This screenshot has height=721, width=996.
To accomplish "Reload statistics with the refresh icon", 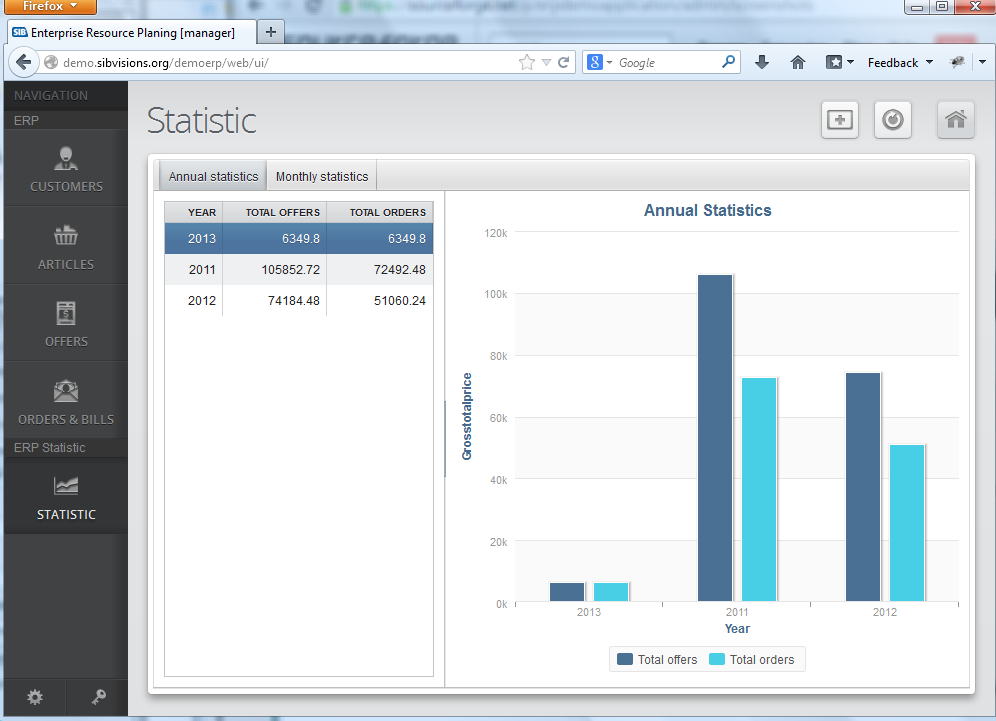I will (892, 119).
